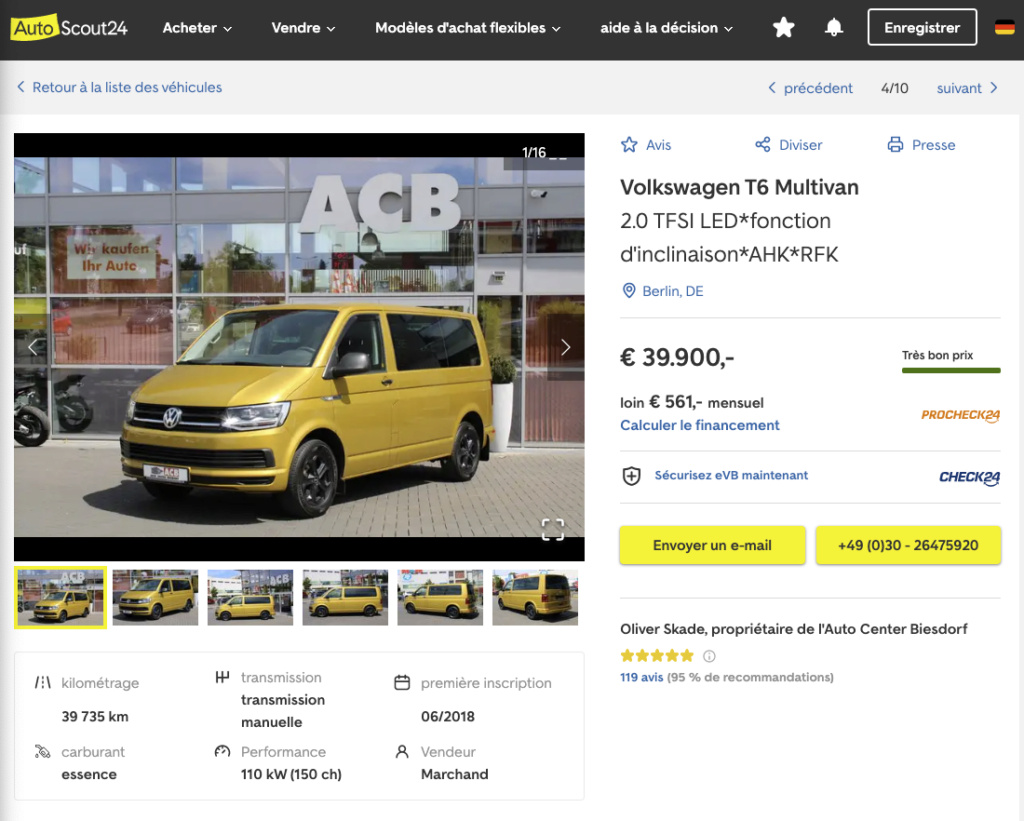The width and height of the screenshot is (1024, 821).
Task: Click the Avis star icon
Action: coord(629,144)
